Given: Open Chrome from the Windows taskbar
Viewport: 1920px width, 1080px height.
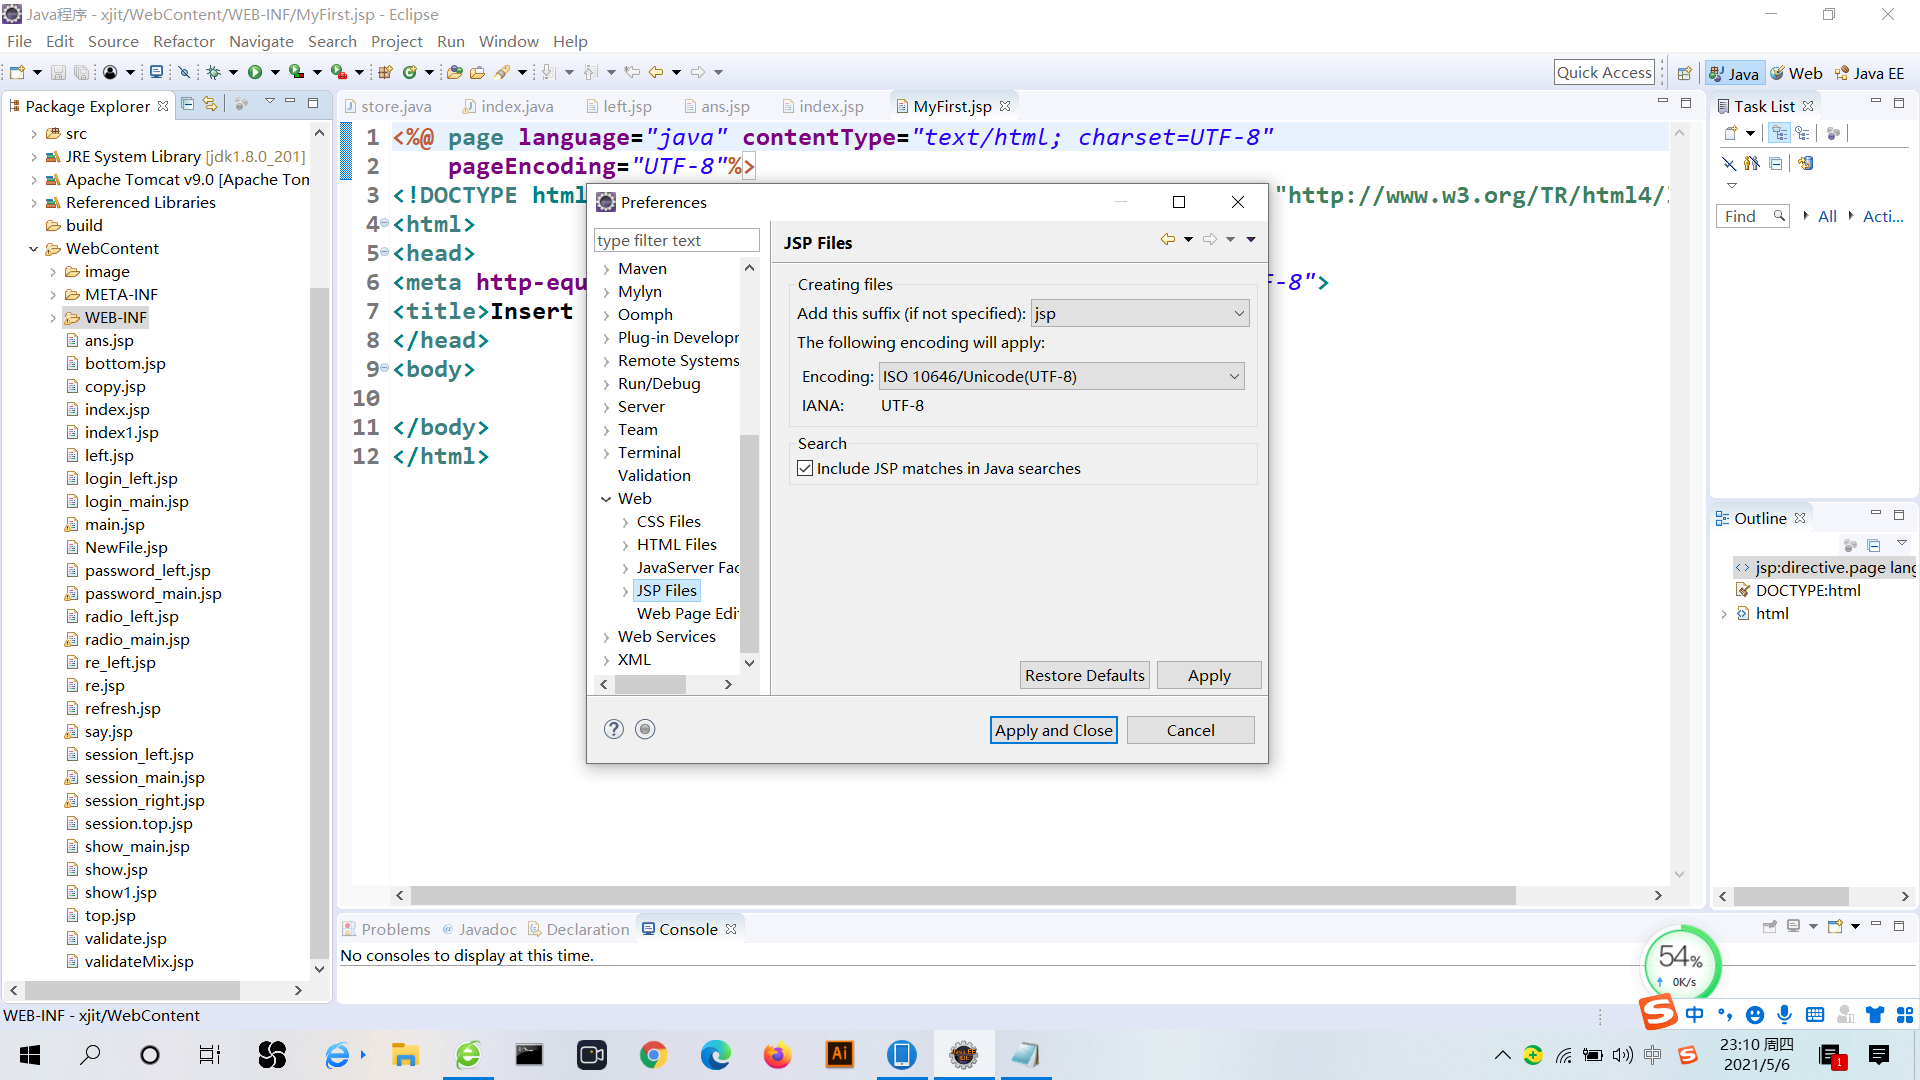Looking at the screenshot, I should (x=653, y=1055).
